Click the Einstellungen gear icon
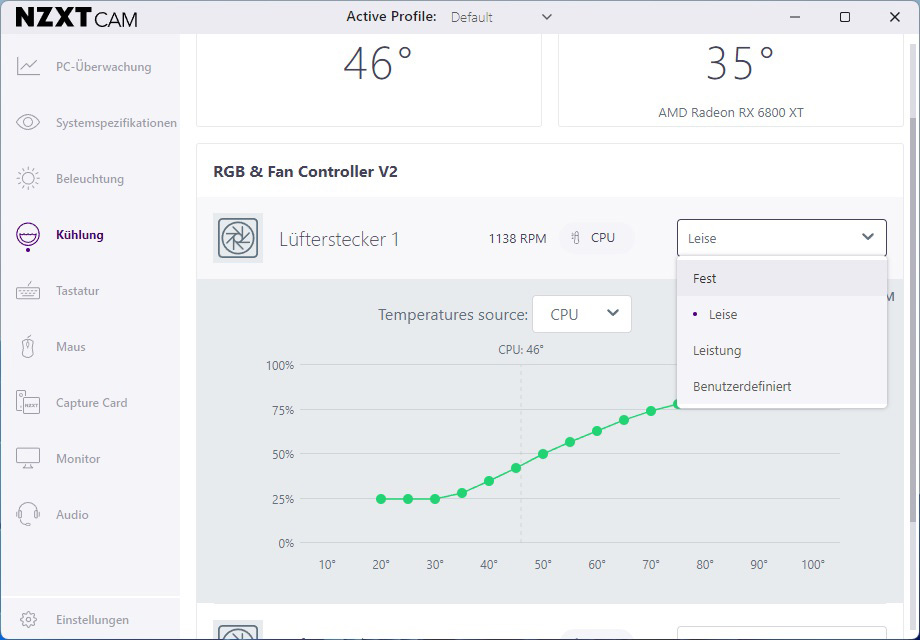This screenshot has width=920, height=640. click(28, 619)
